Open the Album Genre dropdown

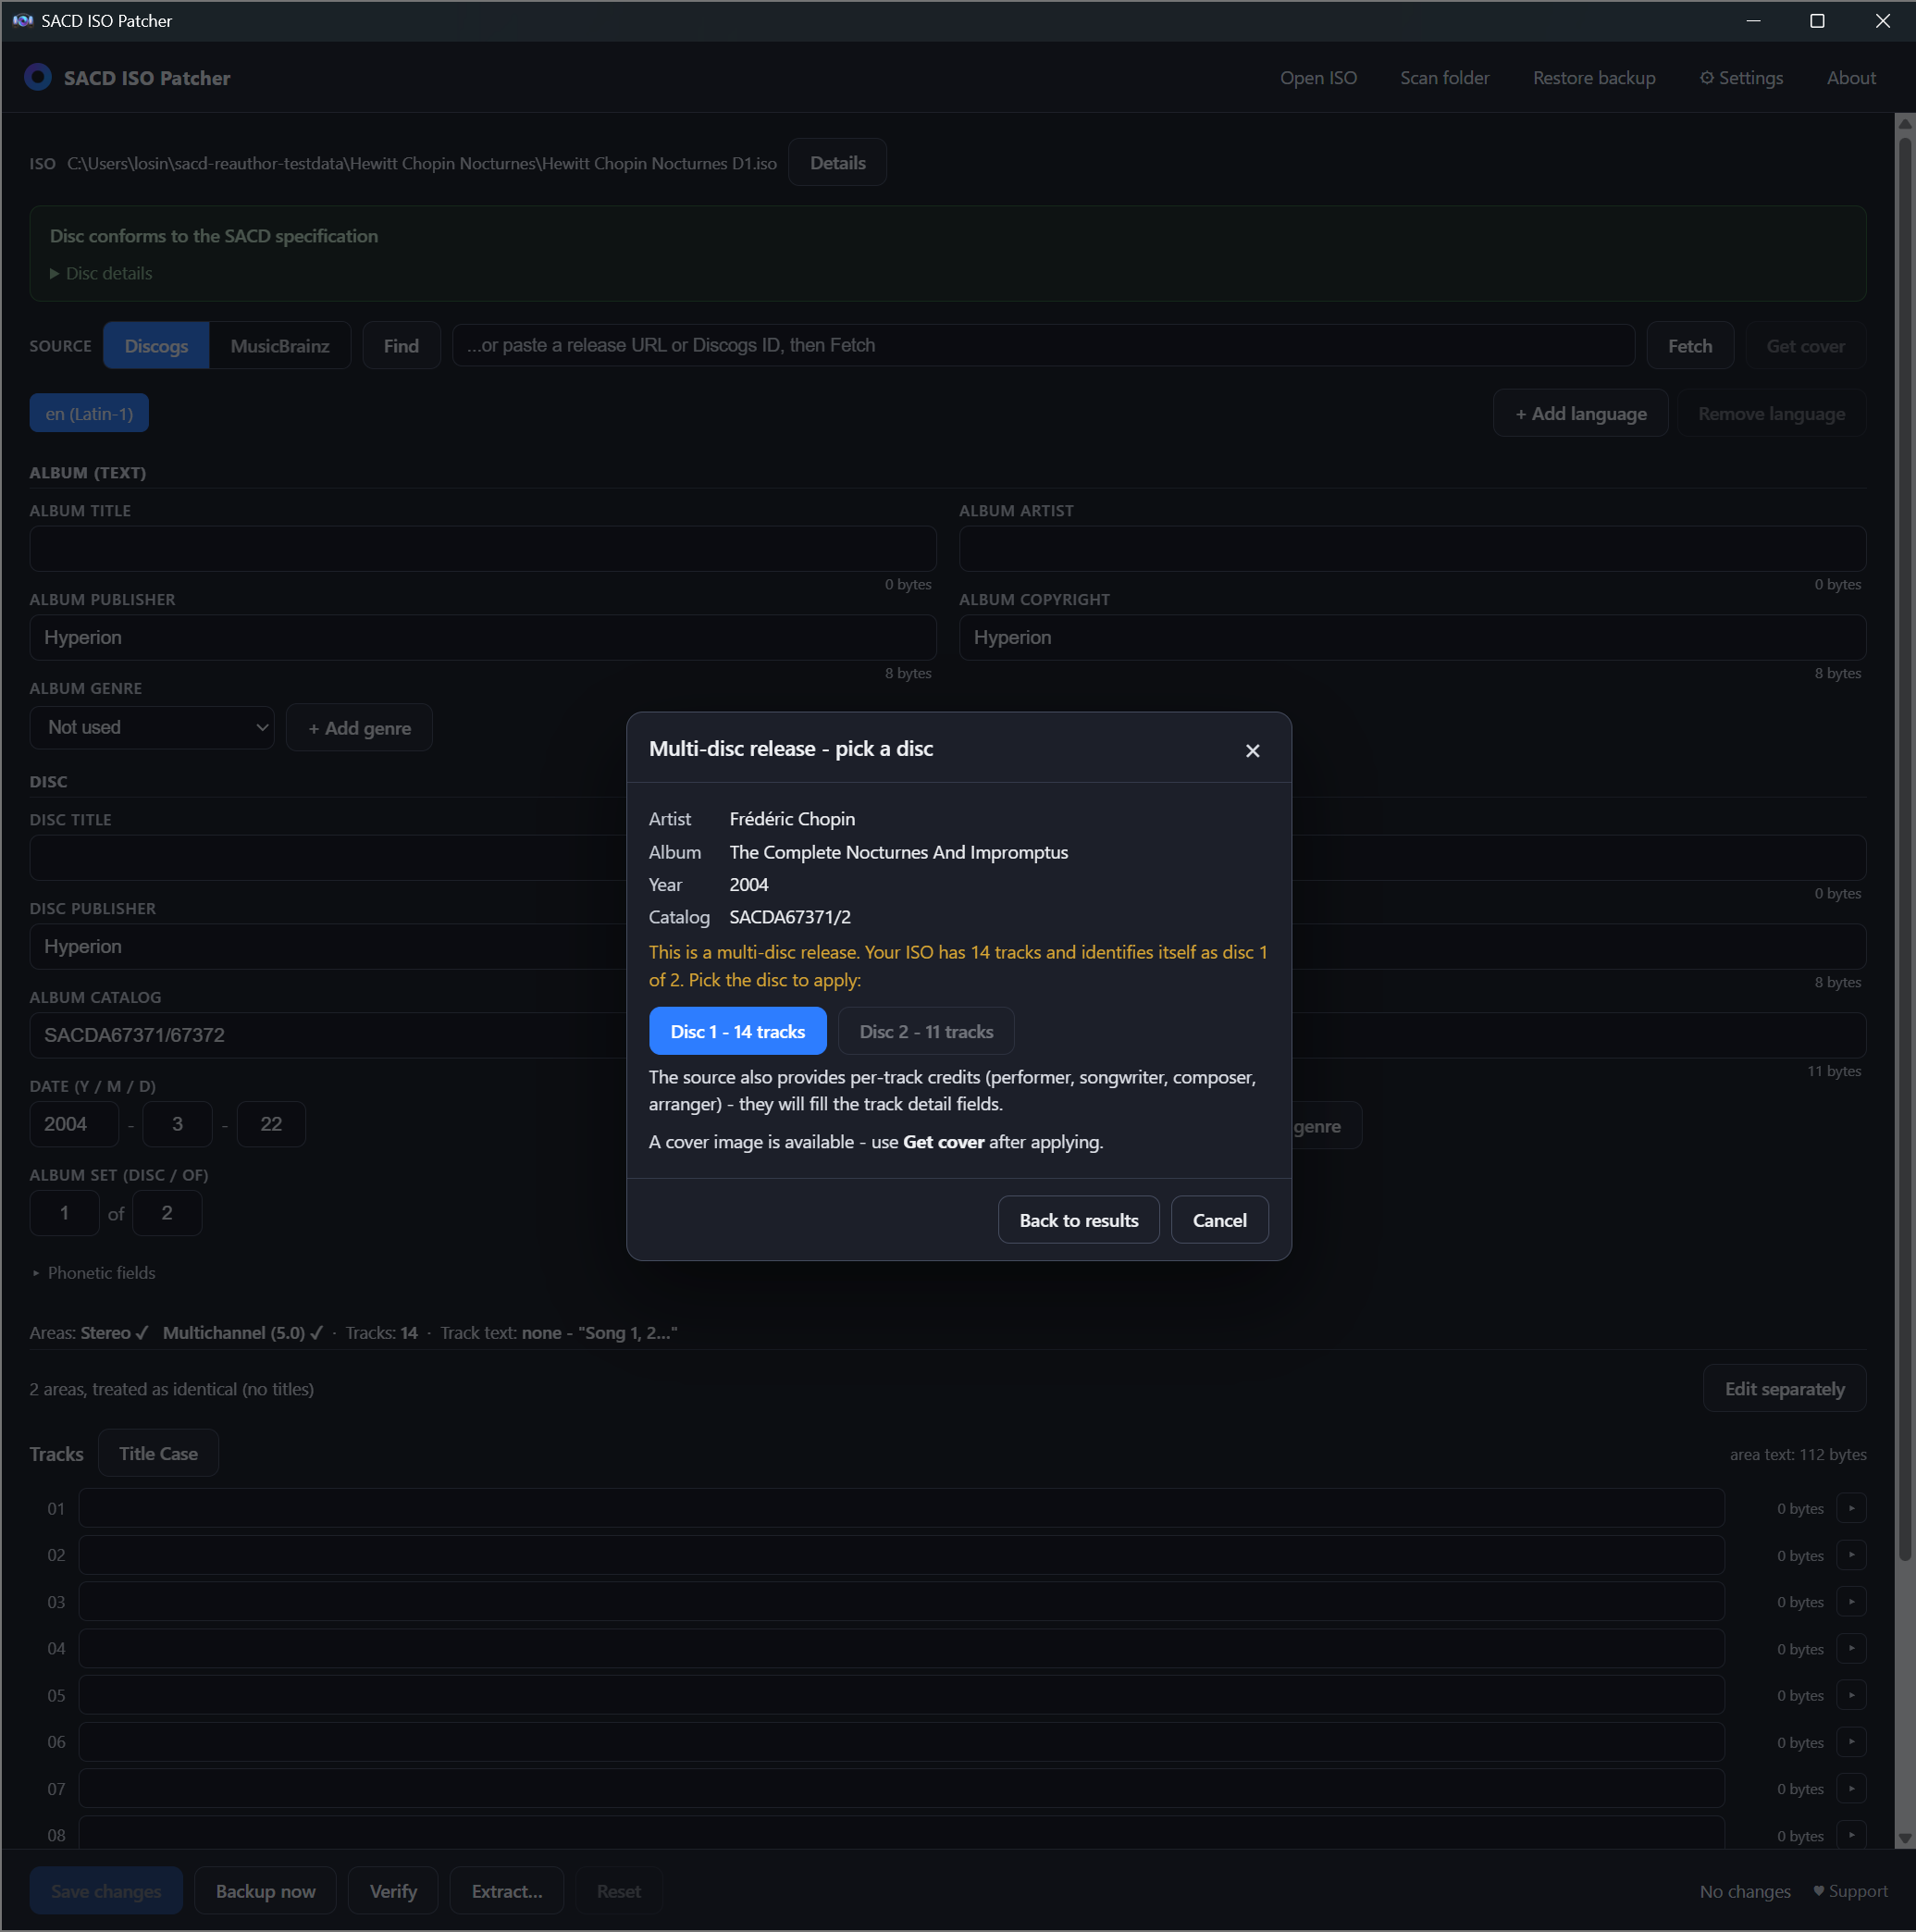point(152,727)
